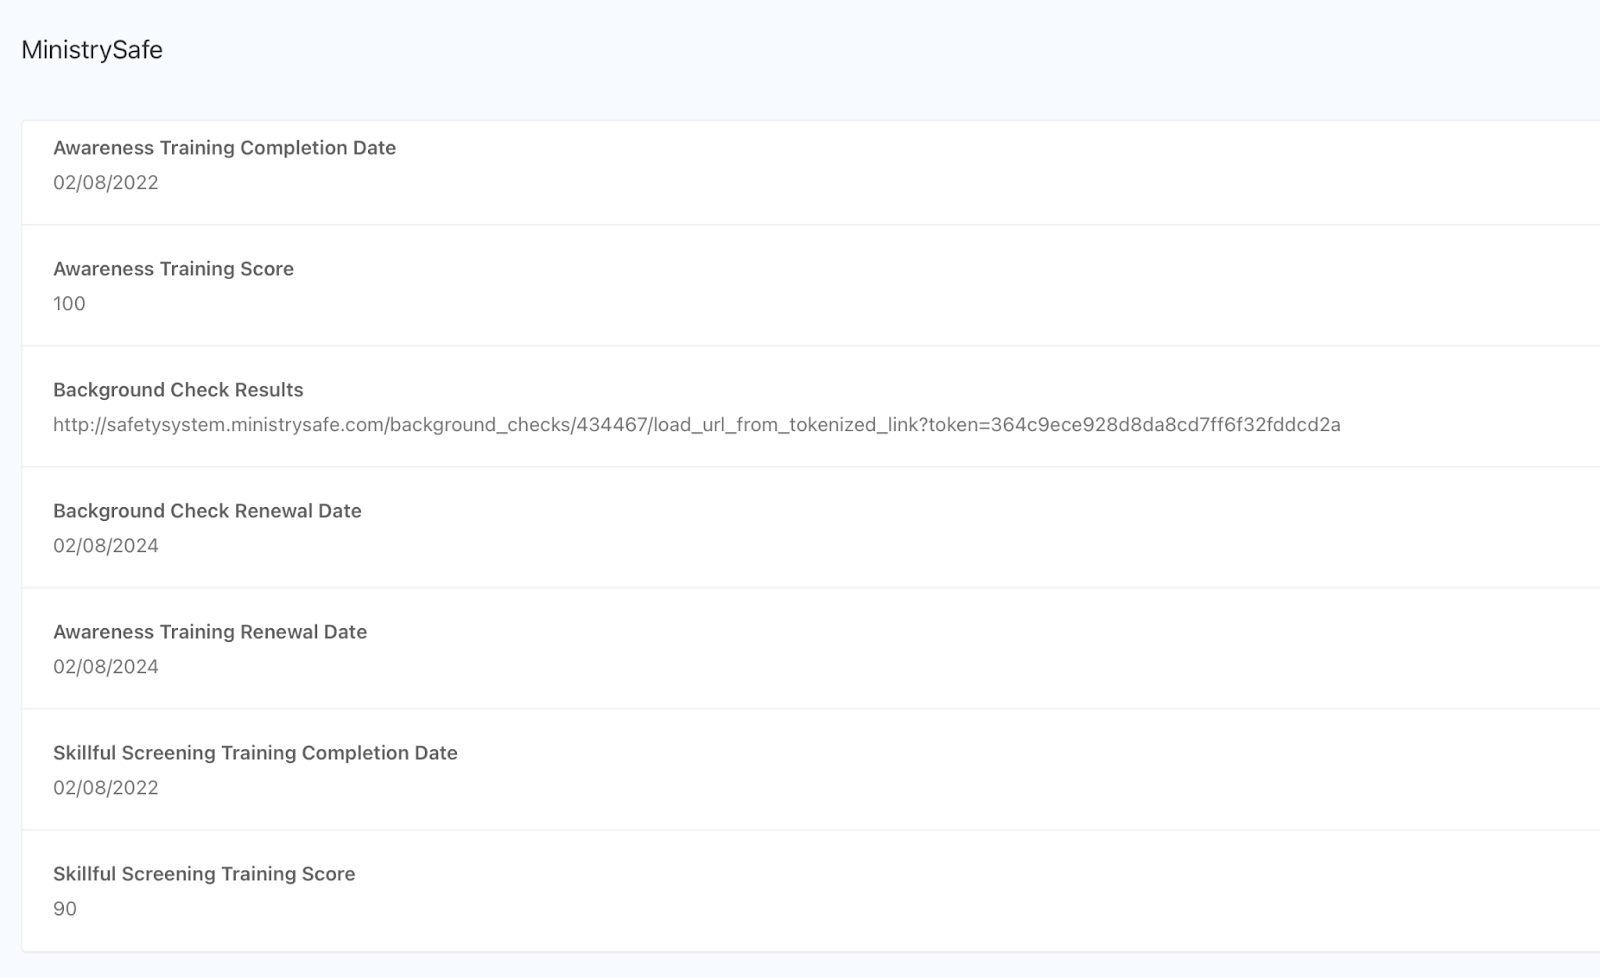Select the Awareness Training Renewal Date value 02/08/2024

(x=106, y=667)
